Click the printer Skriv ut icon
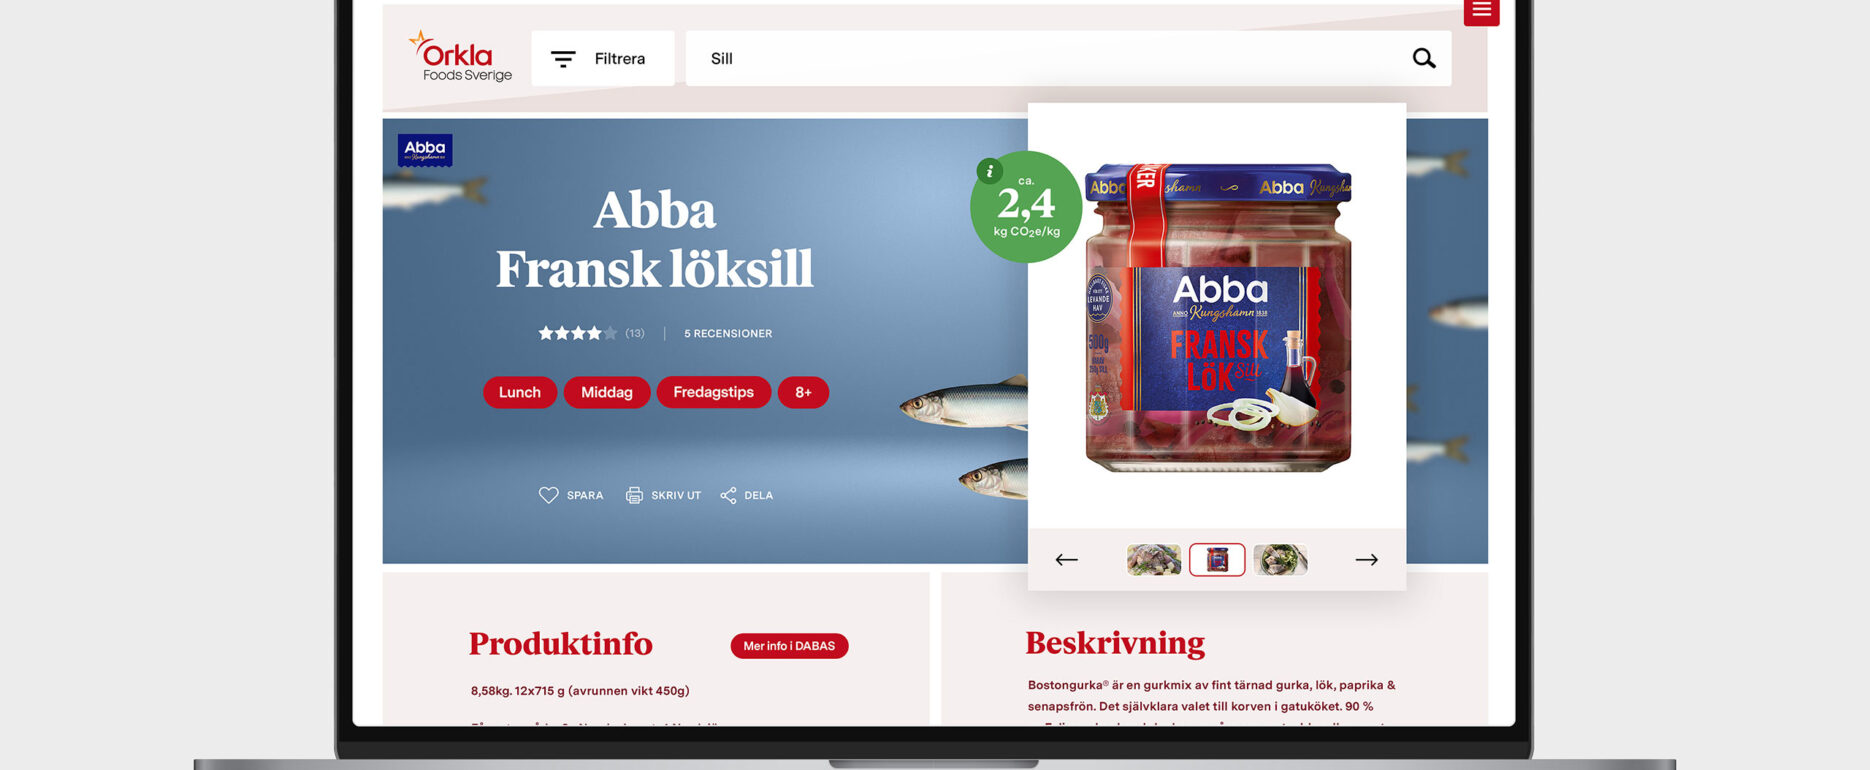 pyautogui.click(x=634, y=495)
